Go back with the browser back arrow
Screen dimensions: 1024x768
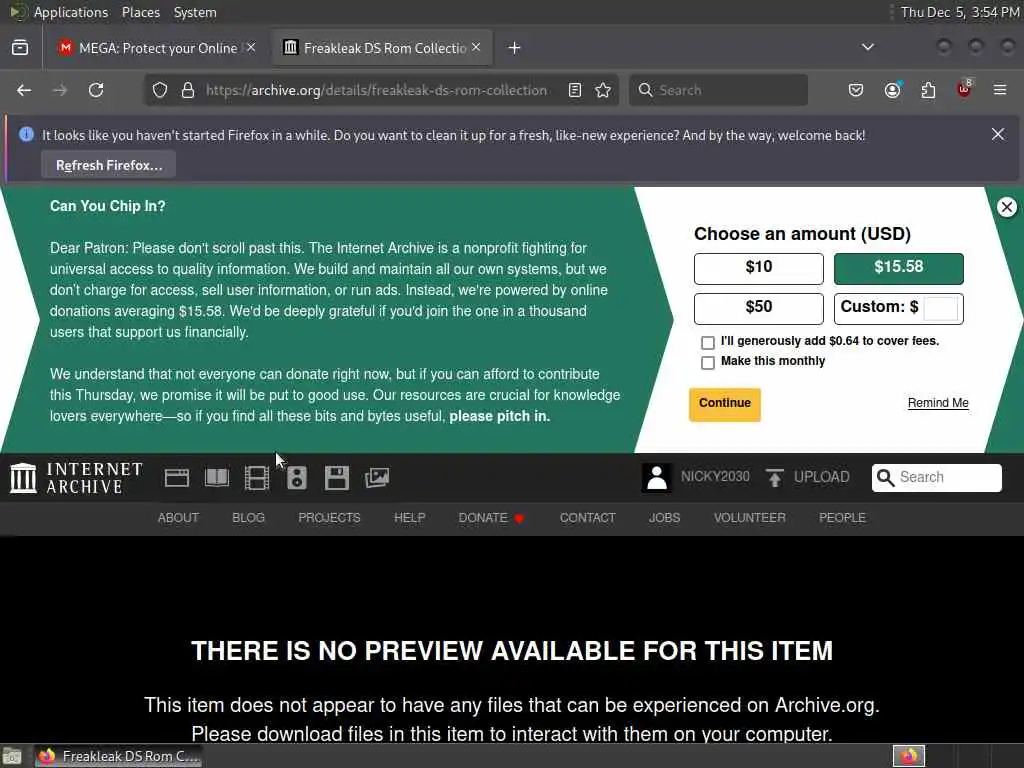pyautogui.click(x=24, y=90)
